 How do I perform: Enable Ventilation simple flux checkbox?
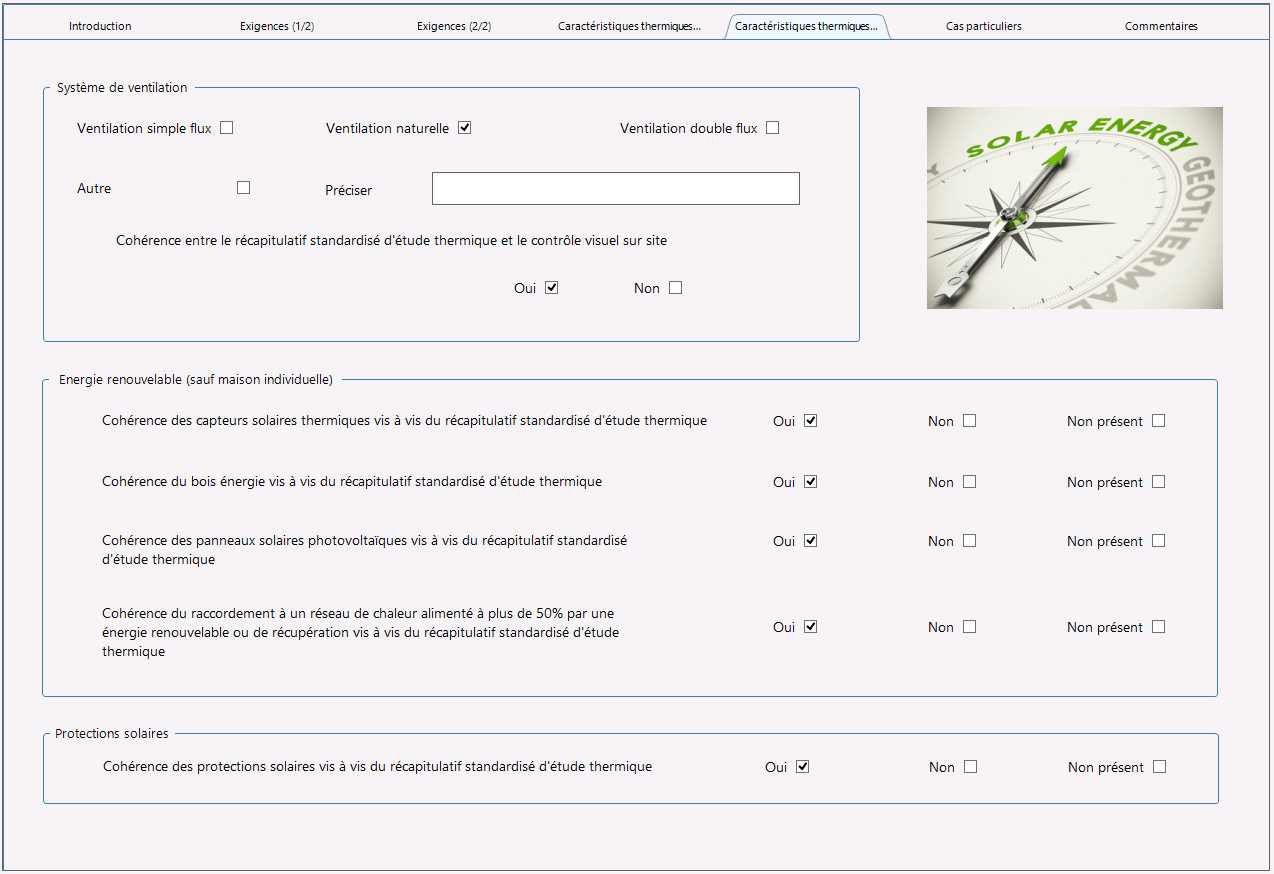point(227,128)
